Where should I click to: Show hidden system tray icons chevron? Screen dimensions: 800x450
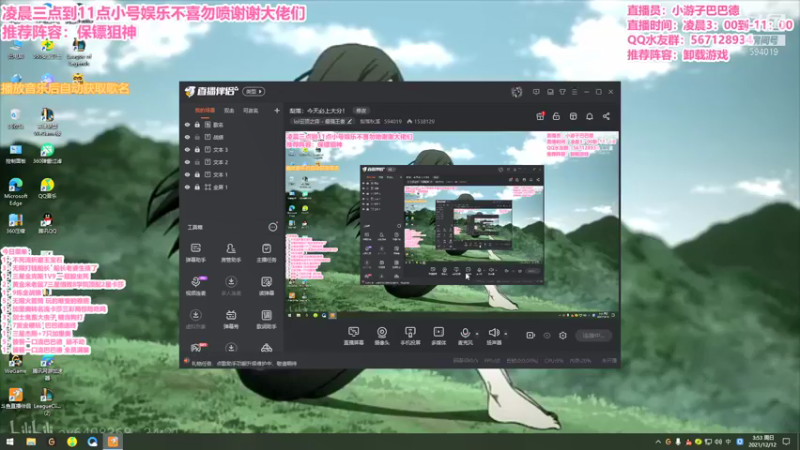[658, 442]
